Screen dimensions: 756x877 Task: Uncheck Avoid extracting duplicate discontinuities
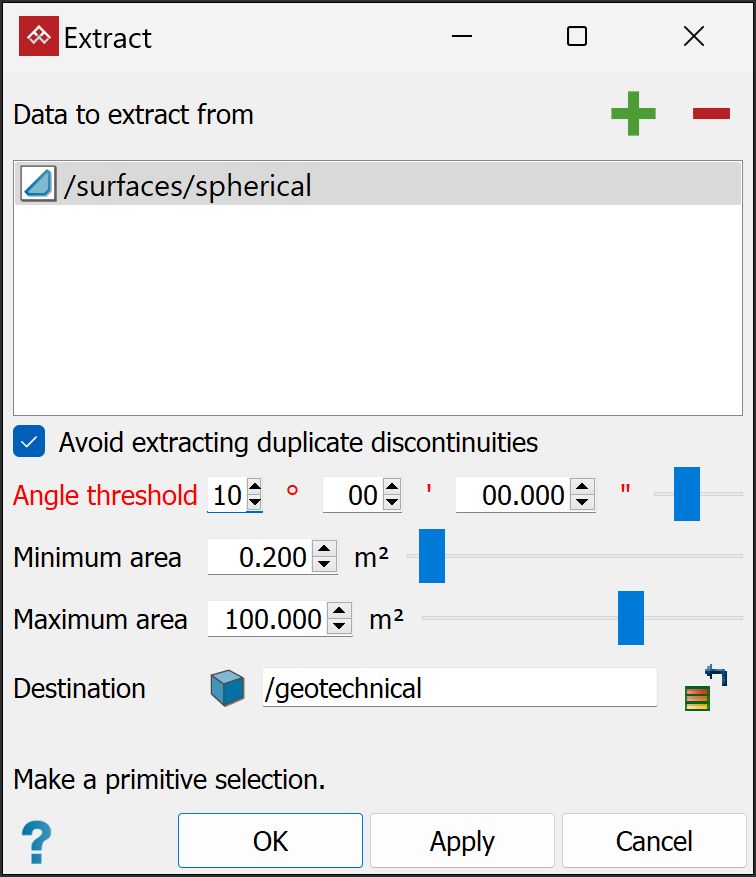pyautogui.click(x=30, y=442)
